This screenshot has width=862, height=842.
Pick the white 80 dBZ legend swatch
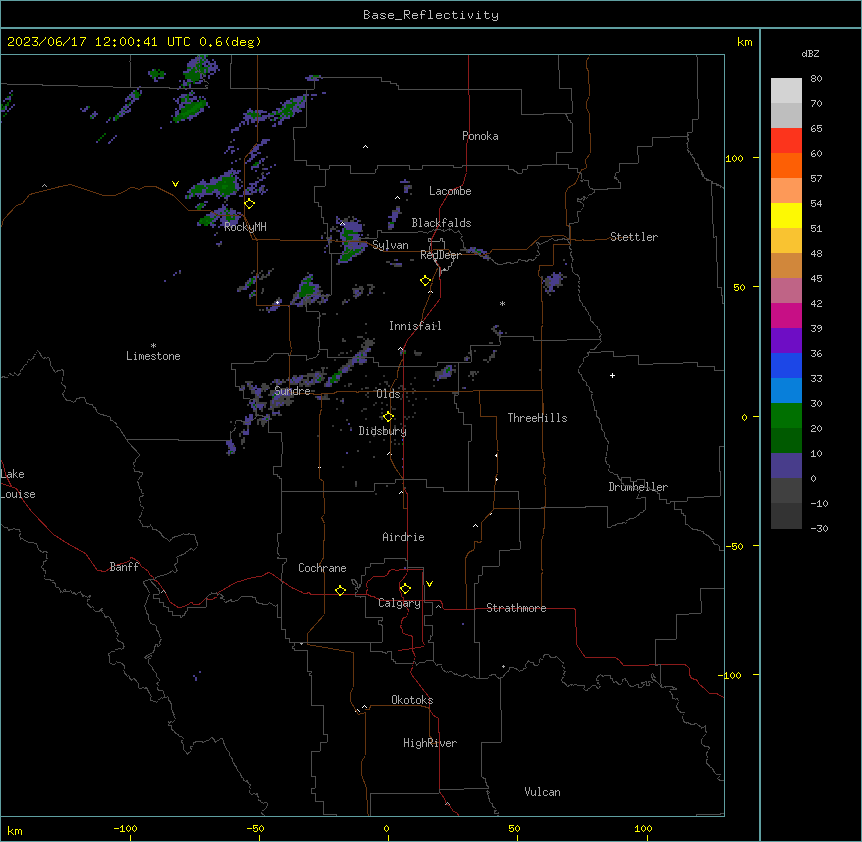tap(786, 91)
